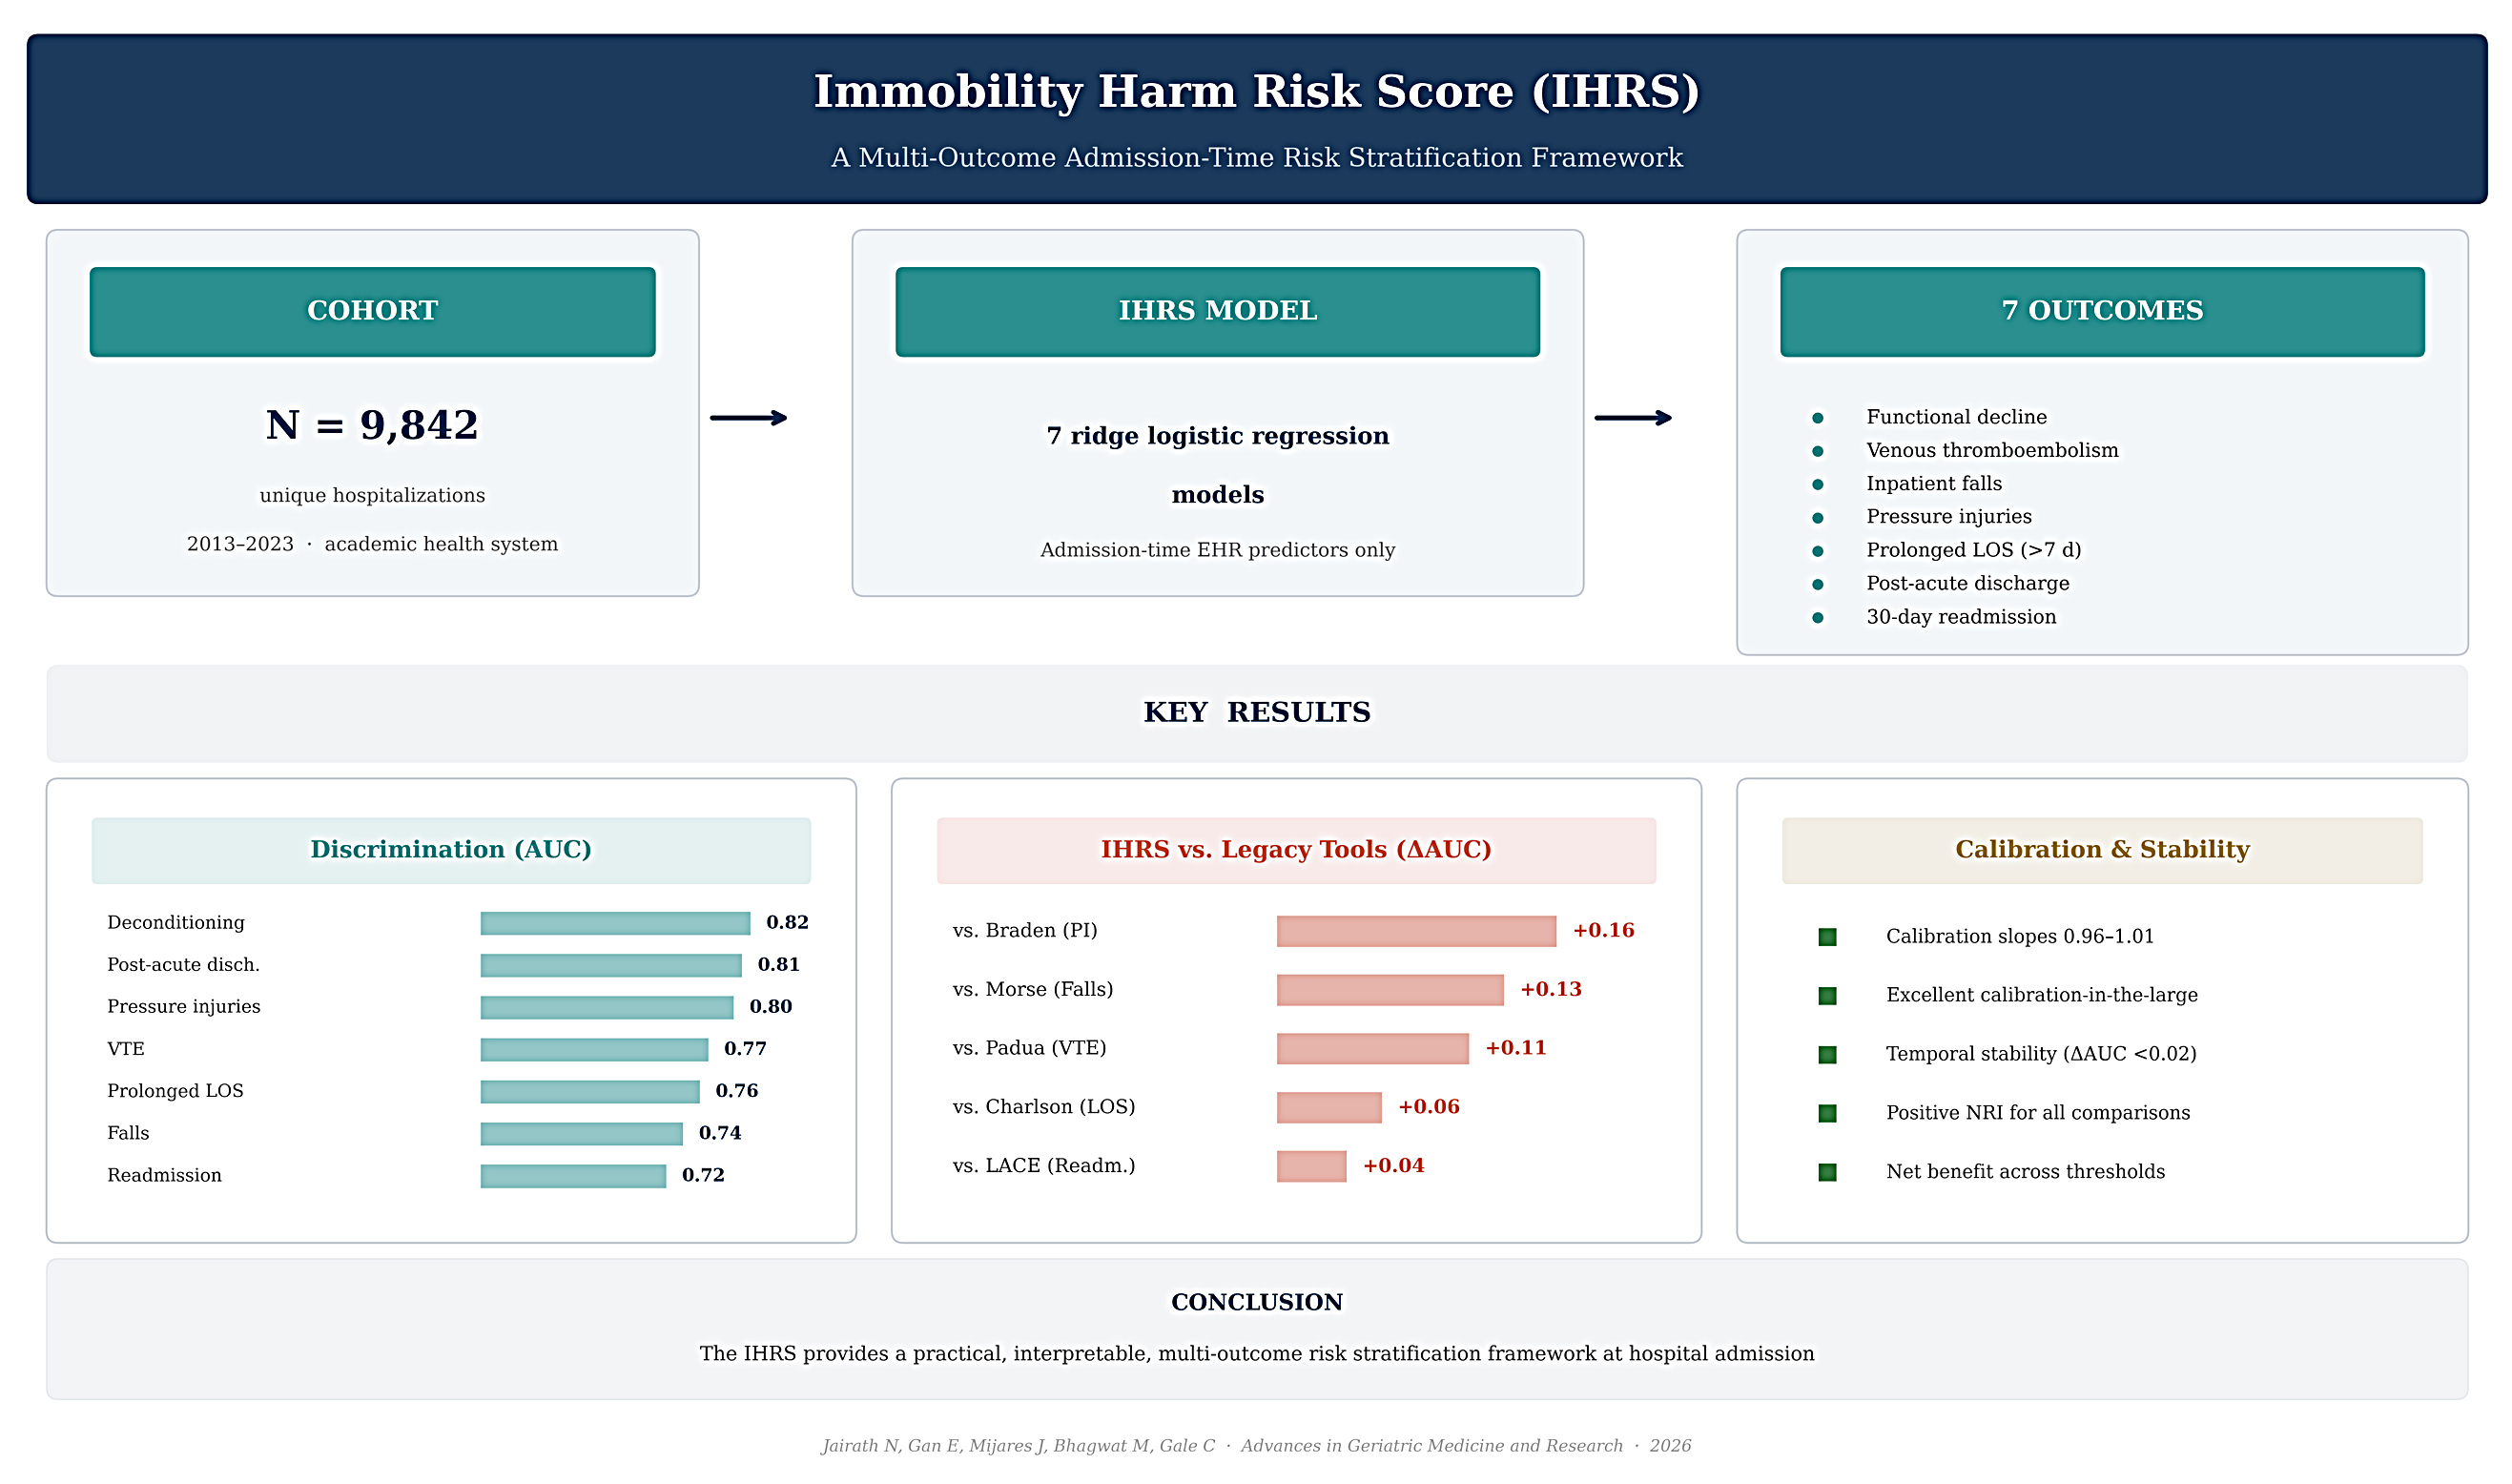Image resolution: width=2512 pixels, height=1484 pixels.
Task: Click the Deconditioning 0.82 teal bar
Action: point(614,923)
